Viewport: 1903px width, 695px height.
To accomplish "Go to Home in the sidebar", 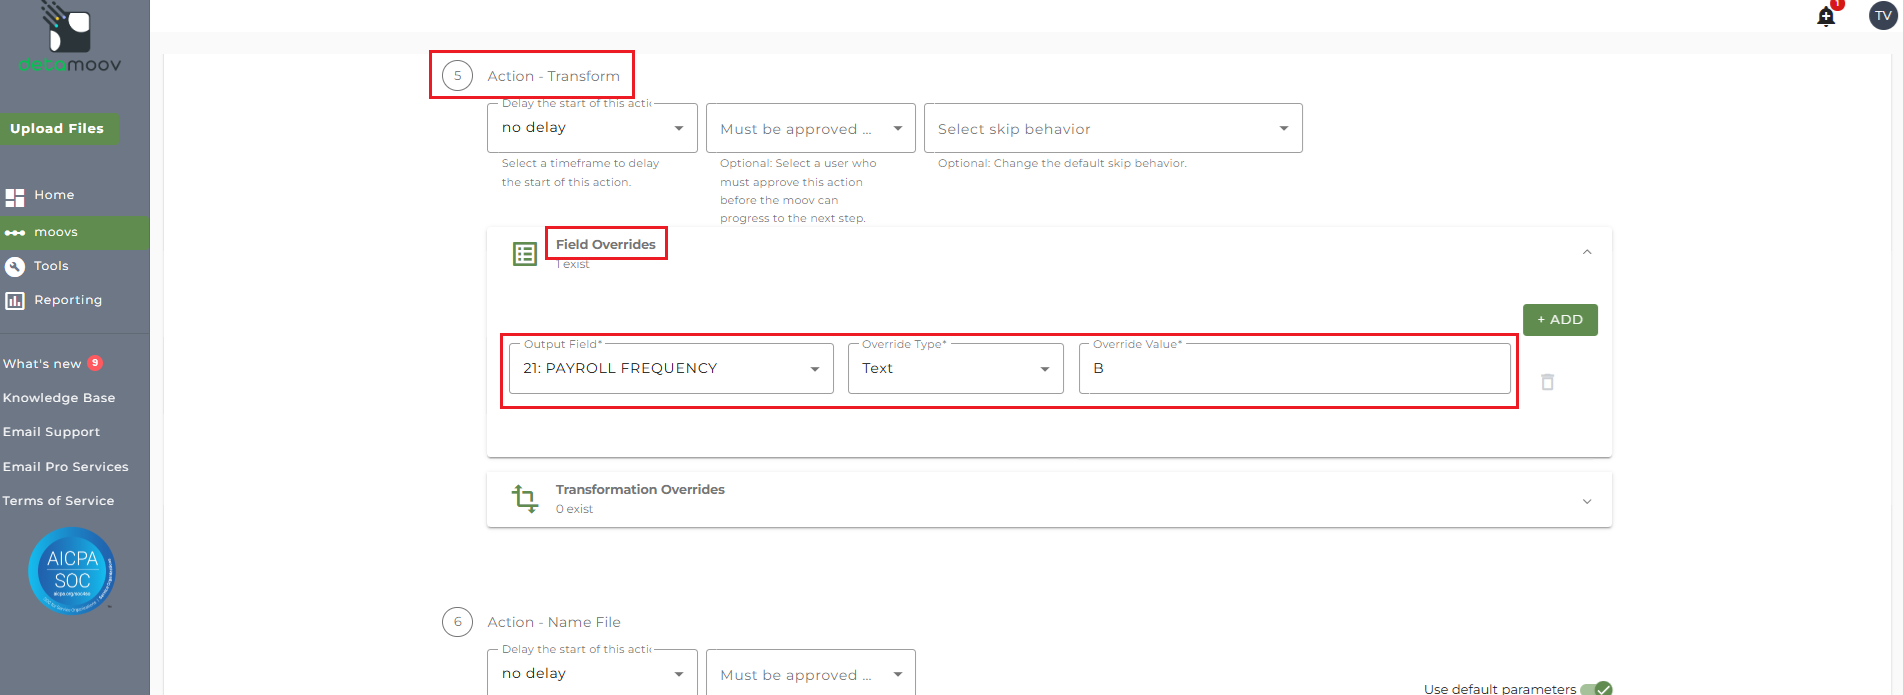I will pyautogui.click(x=54, y=195).
